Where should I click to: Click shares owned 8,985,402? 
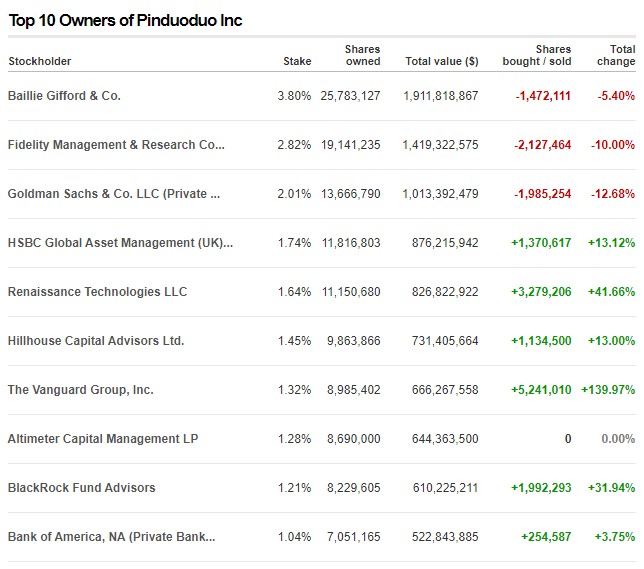pyautogui.click(x=354, y=389)
